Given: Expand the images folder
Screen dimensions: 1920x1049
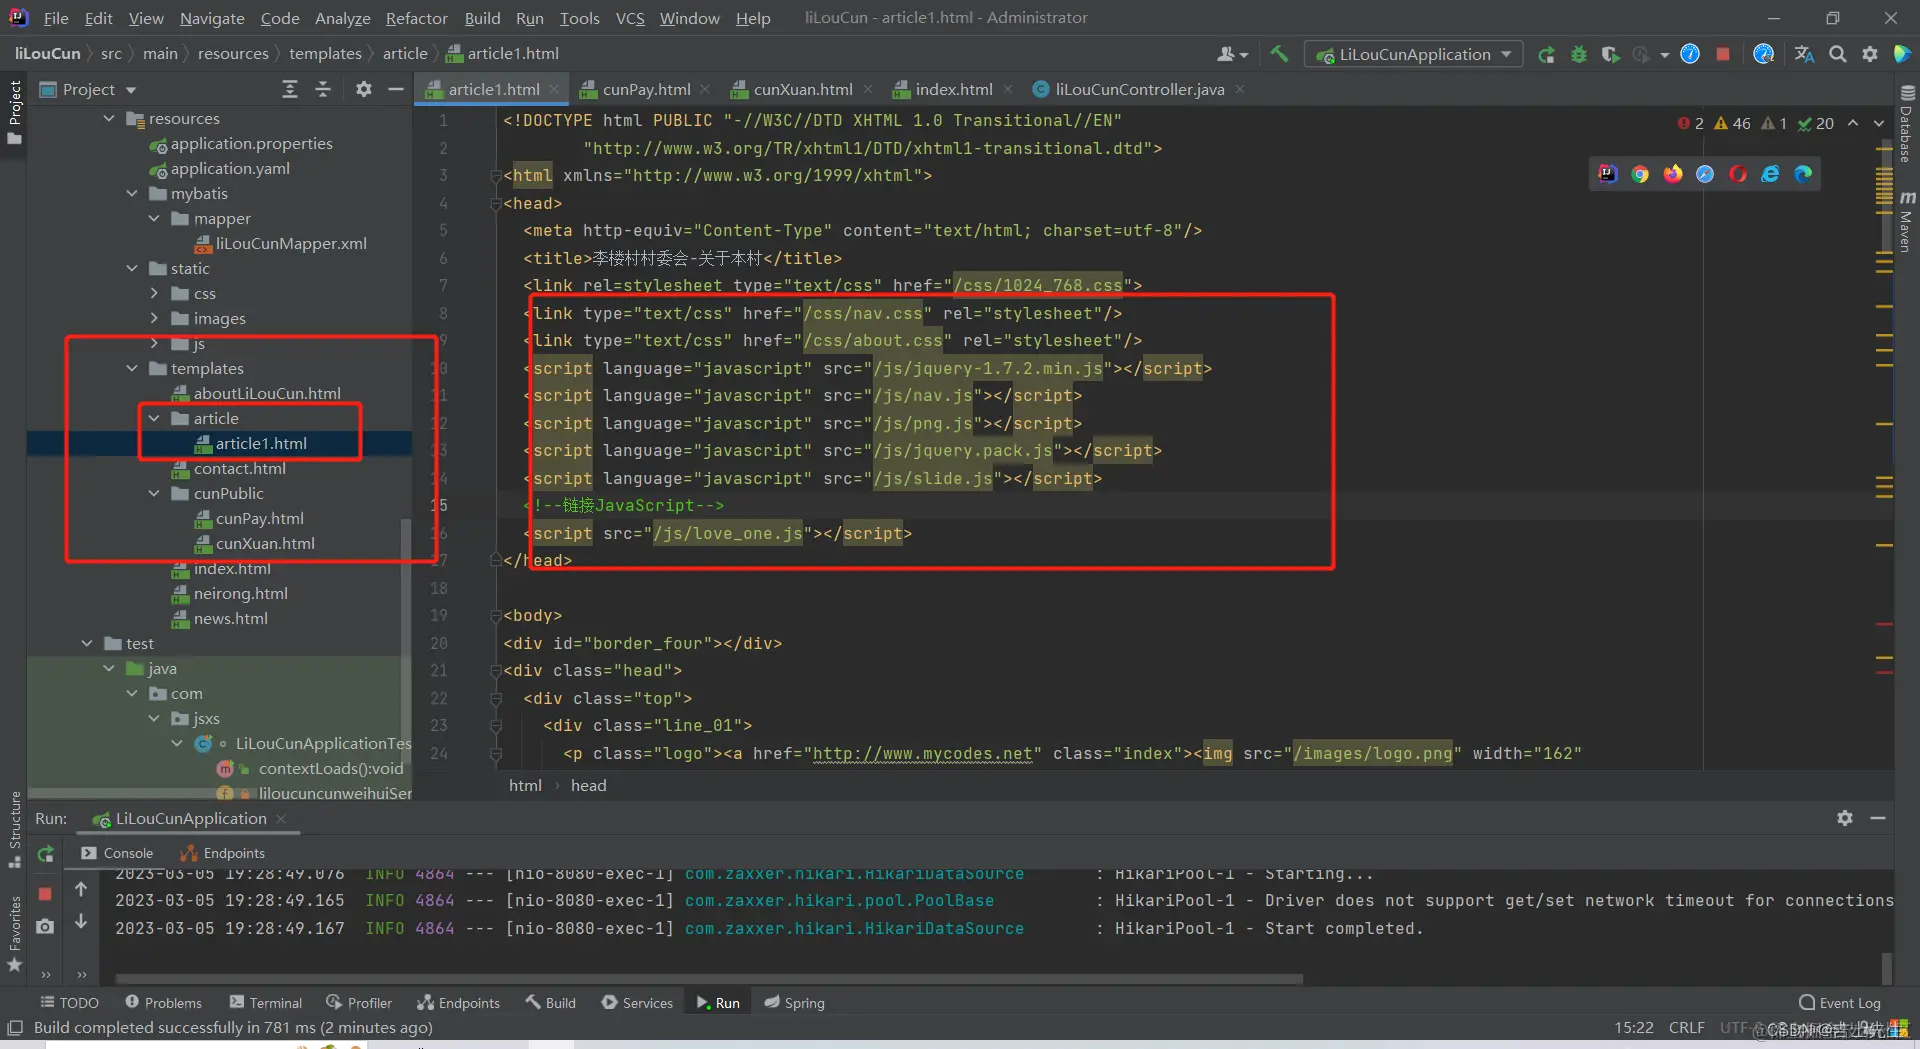Looking at the screenshot, I should (x=154, y=319).
